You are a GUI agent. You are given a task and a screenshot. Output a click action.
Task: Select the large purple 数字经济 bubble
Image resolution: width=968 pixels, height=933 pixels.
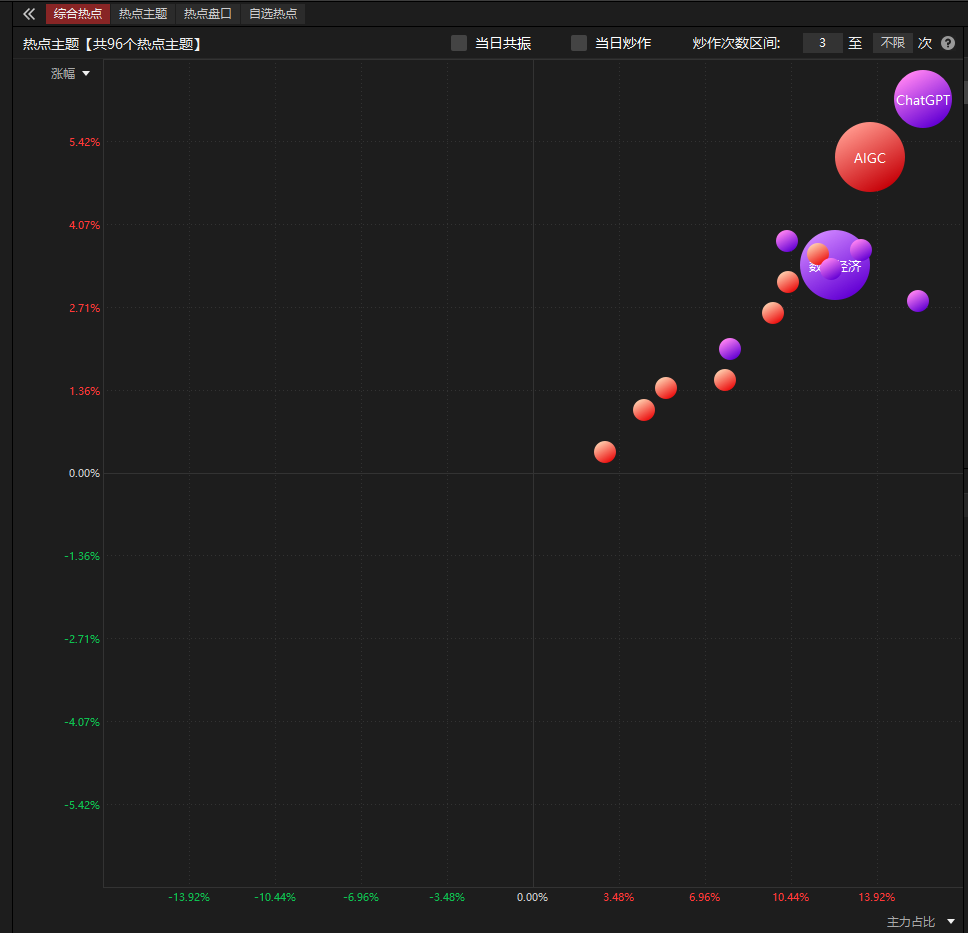pos(835,265)
